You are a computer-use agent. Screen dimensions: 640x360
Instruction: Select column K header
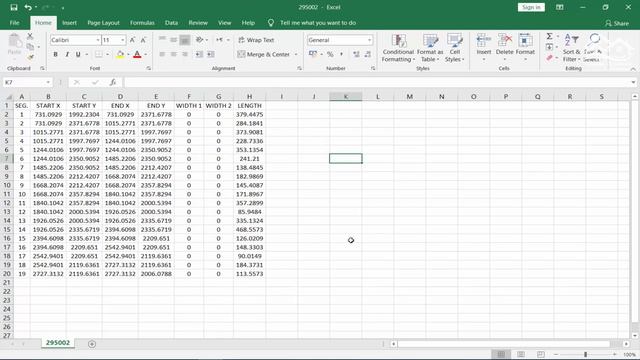point(346,97)
